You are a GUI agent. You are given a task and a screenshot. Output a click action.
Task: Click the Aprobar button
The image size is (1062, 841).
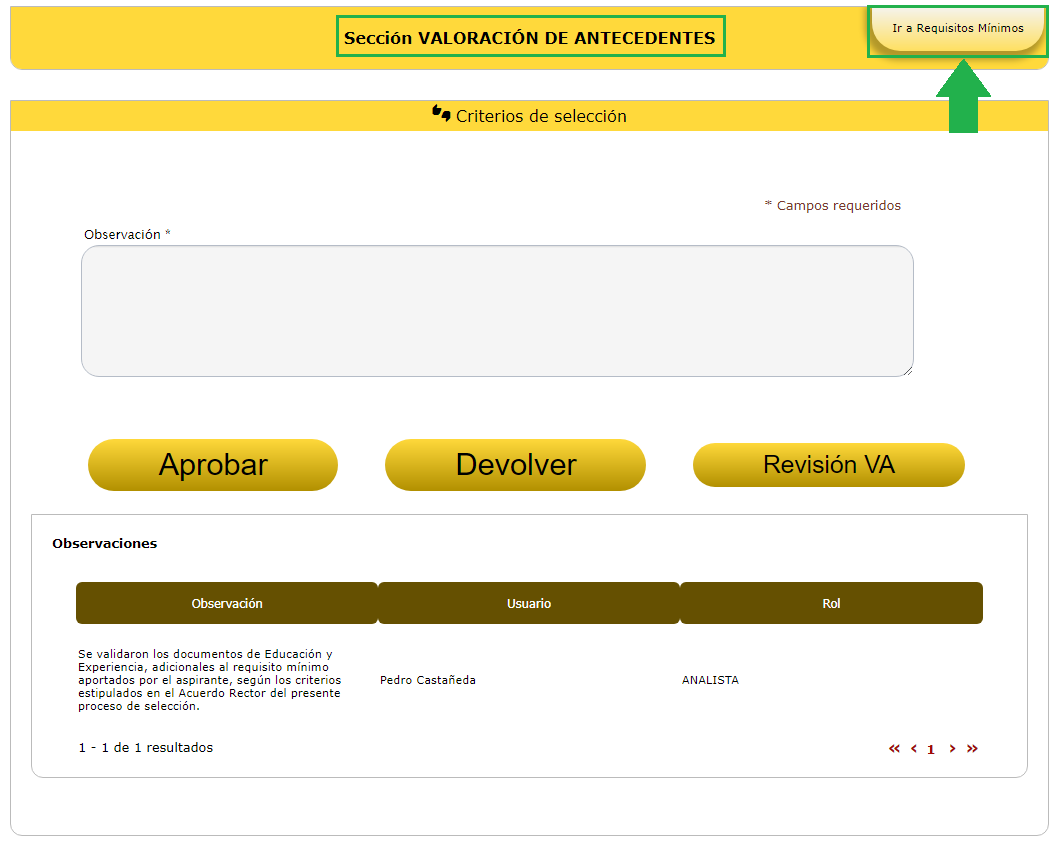point(213,465)
